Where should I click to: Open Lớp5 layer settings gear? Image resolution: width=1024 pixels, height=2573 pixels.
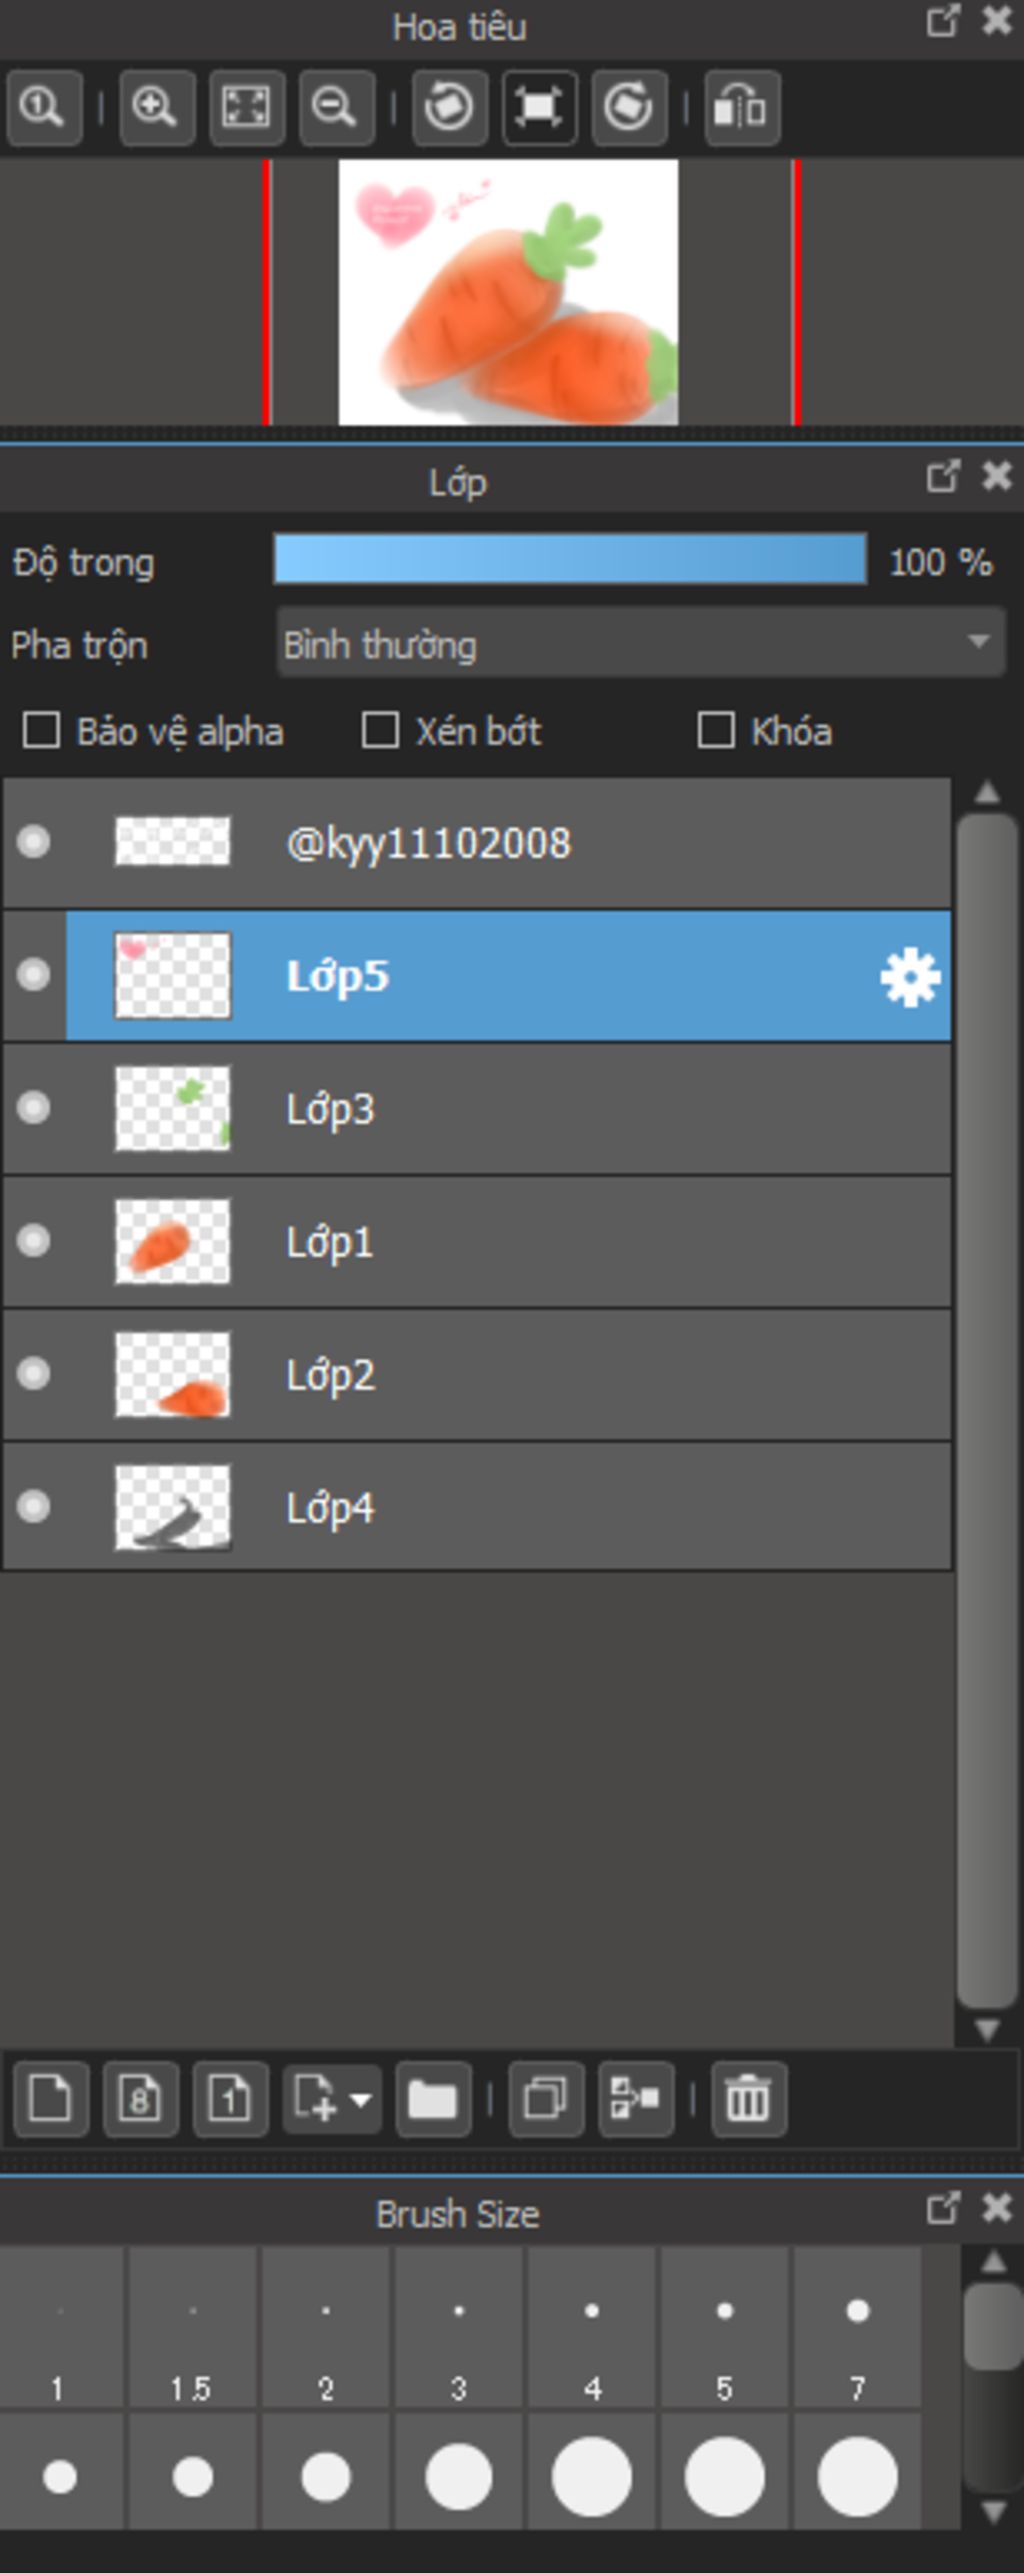pyautogui.click(x=910, y=977)
